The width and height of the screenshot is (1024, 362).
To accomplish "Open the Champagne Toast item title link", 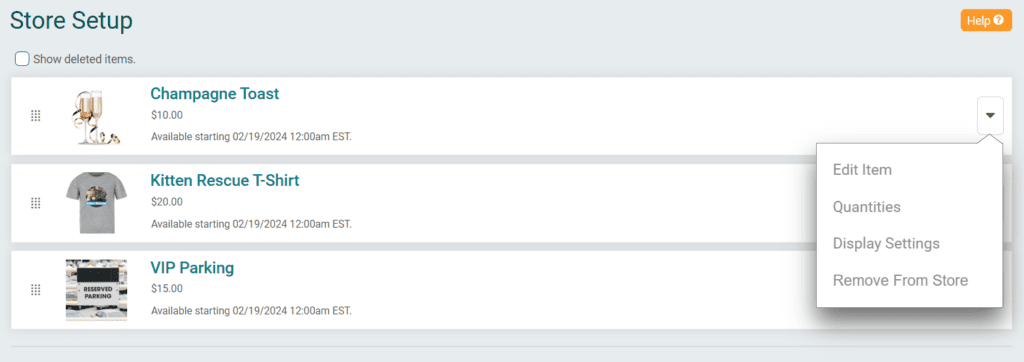I will [x=214, y=93].
